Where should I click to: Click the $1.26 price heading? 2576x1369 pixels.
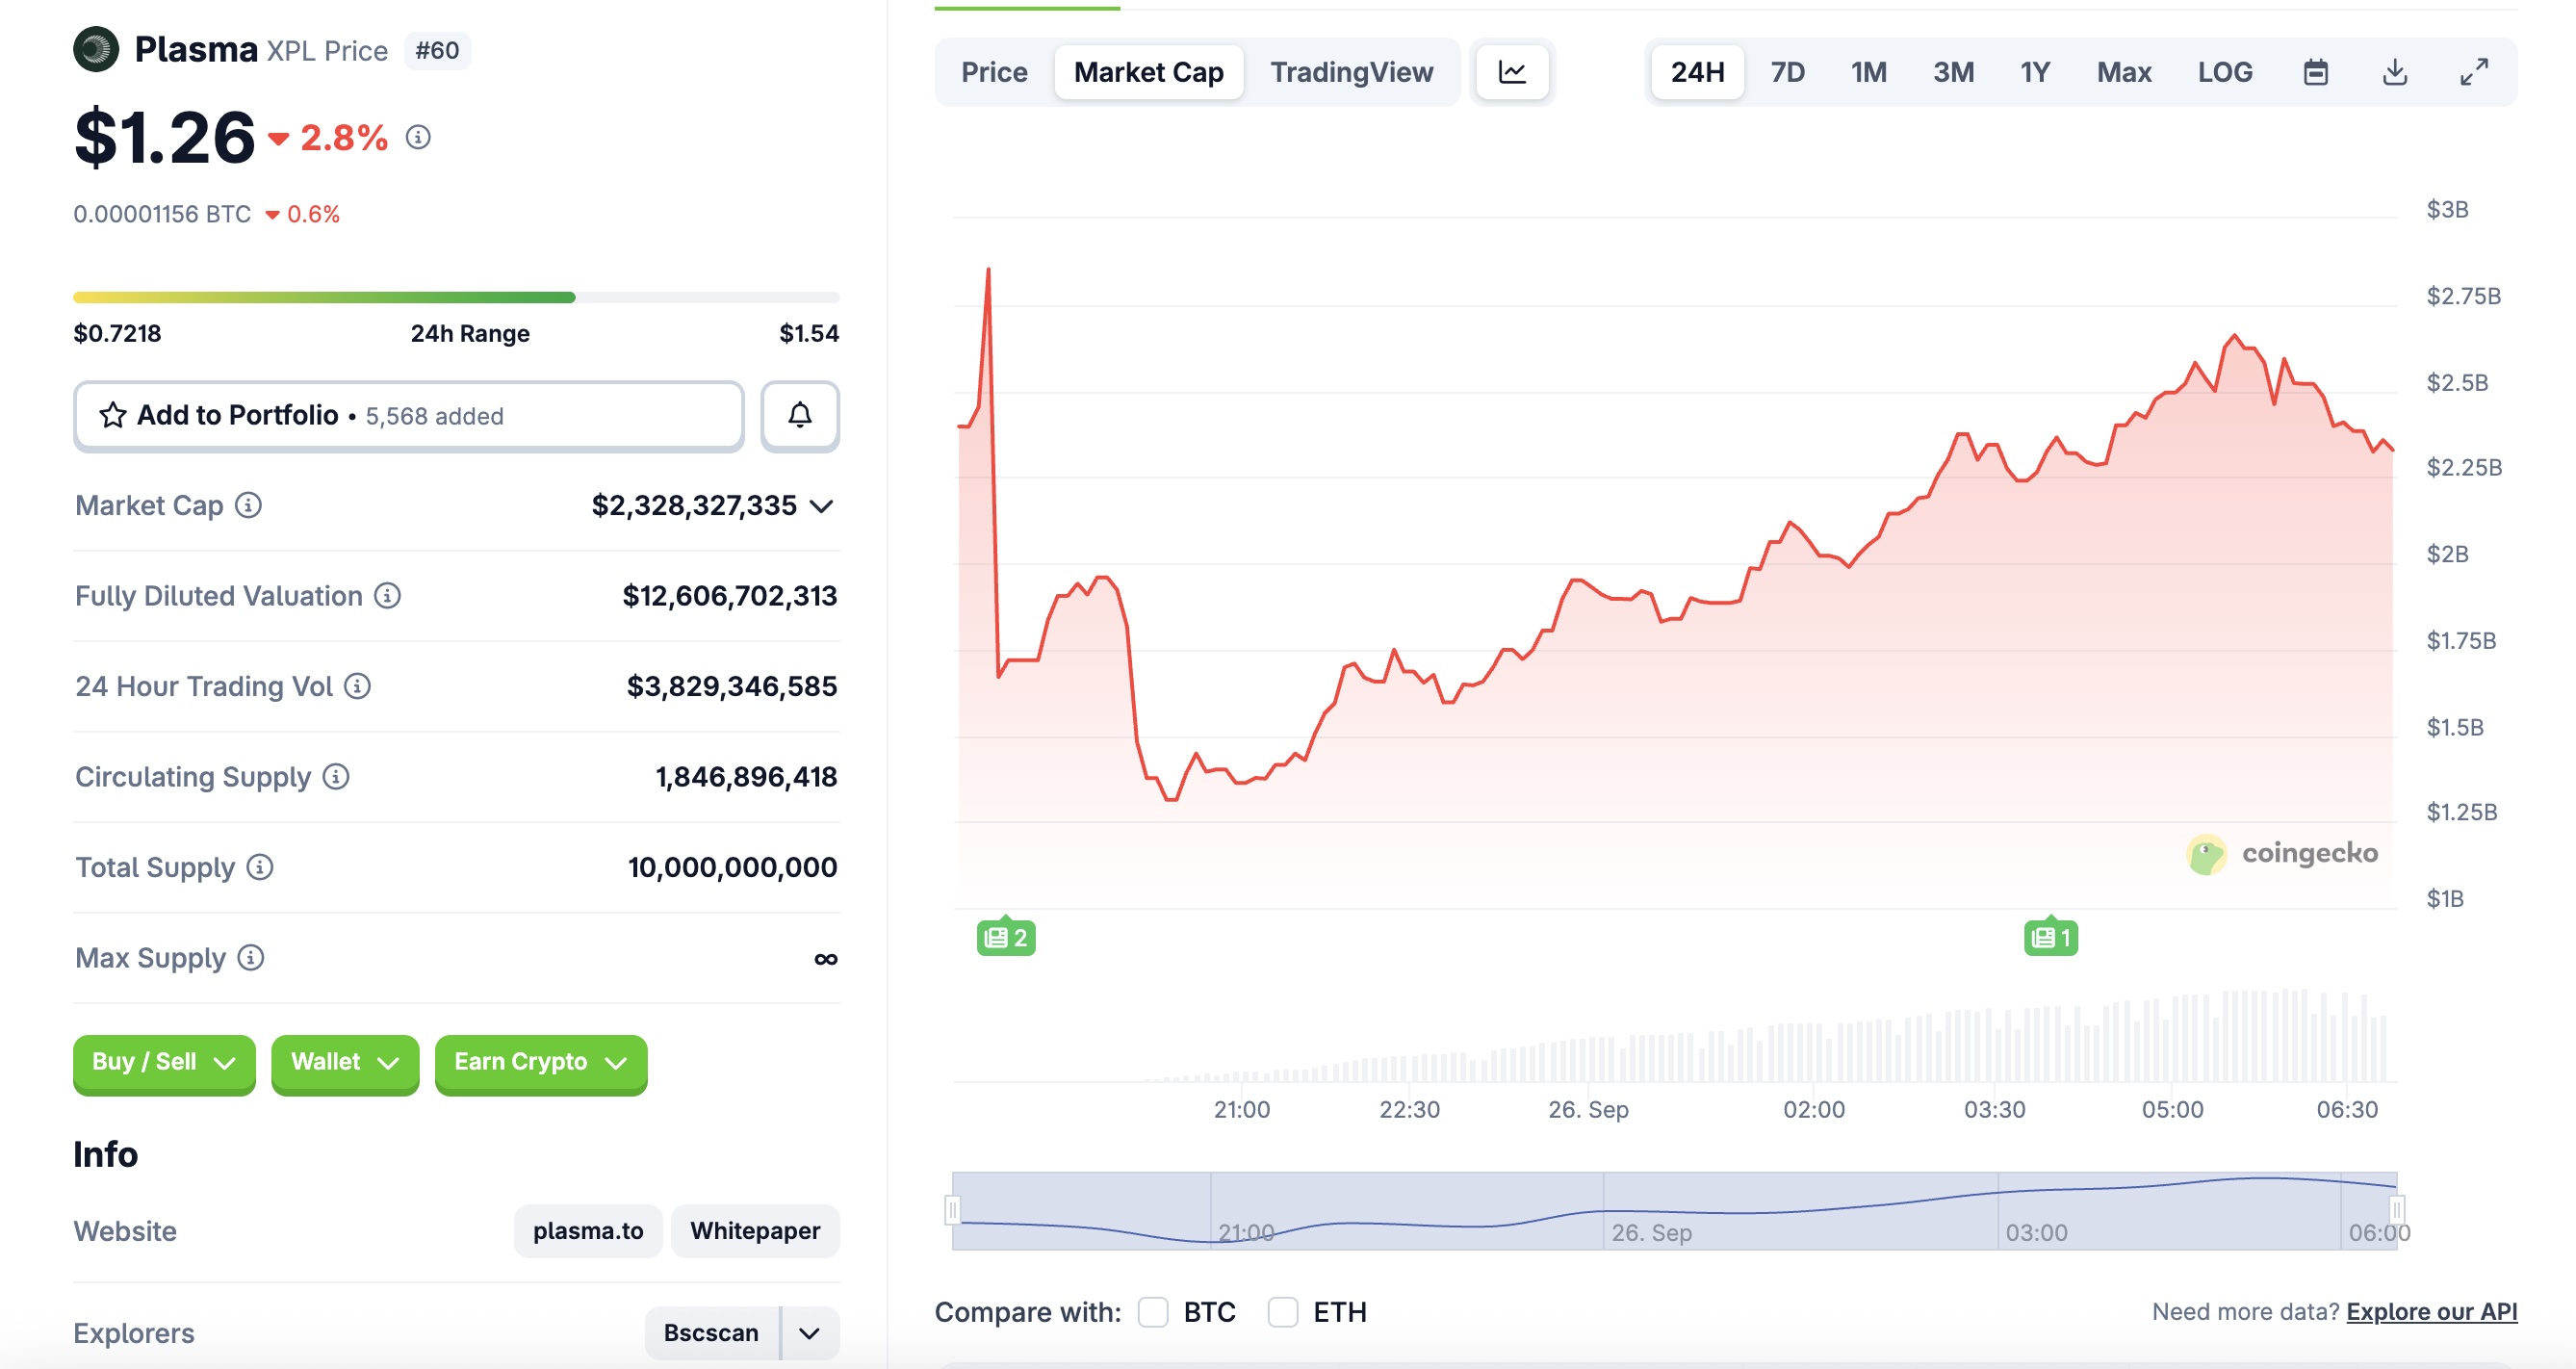click(165, 137)
